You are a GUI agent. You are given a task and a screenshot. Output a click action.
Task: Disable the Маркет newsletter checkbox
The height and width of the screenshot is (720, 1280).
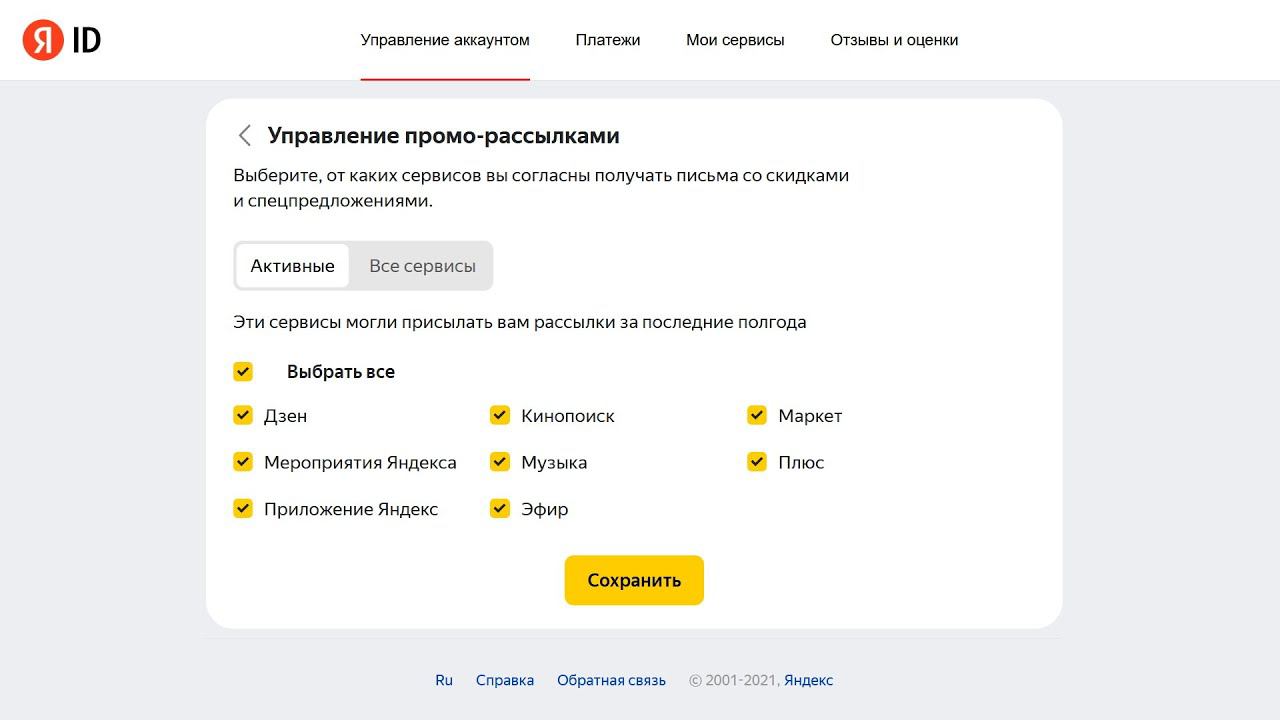click(x=757, y=416)
